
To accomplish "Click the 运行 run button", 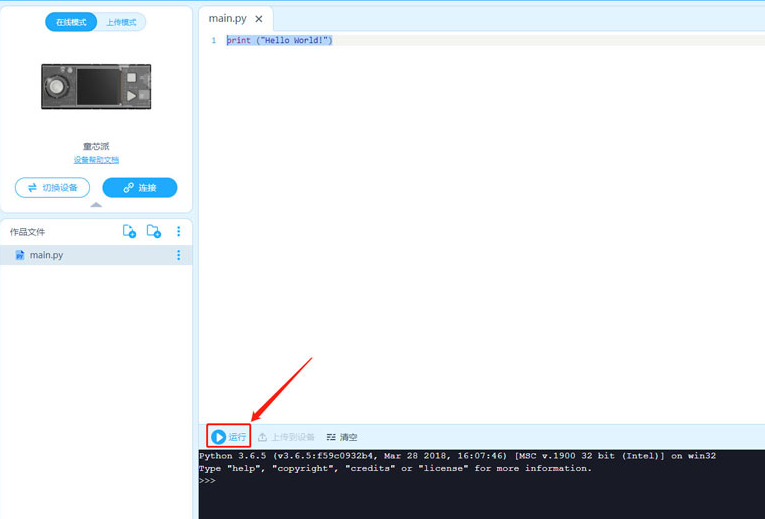I will pyautogui.click(x=228, y=437).
